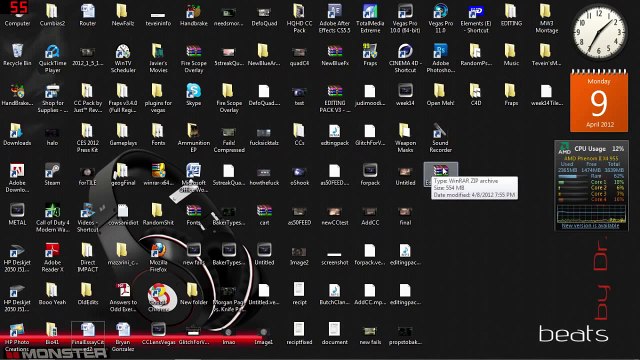
Task: Launch Google Chrome from the desktop
Action: click(158, 298)
